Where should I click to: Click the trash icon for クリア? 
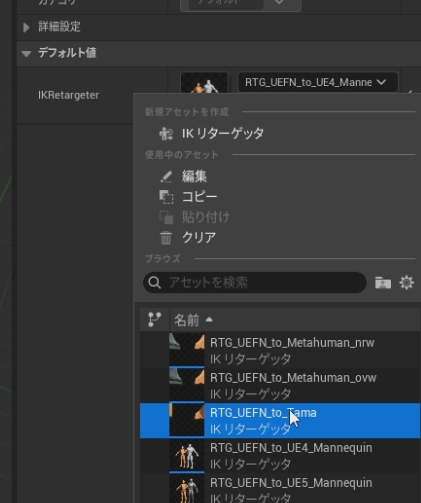tap(166, 238)
